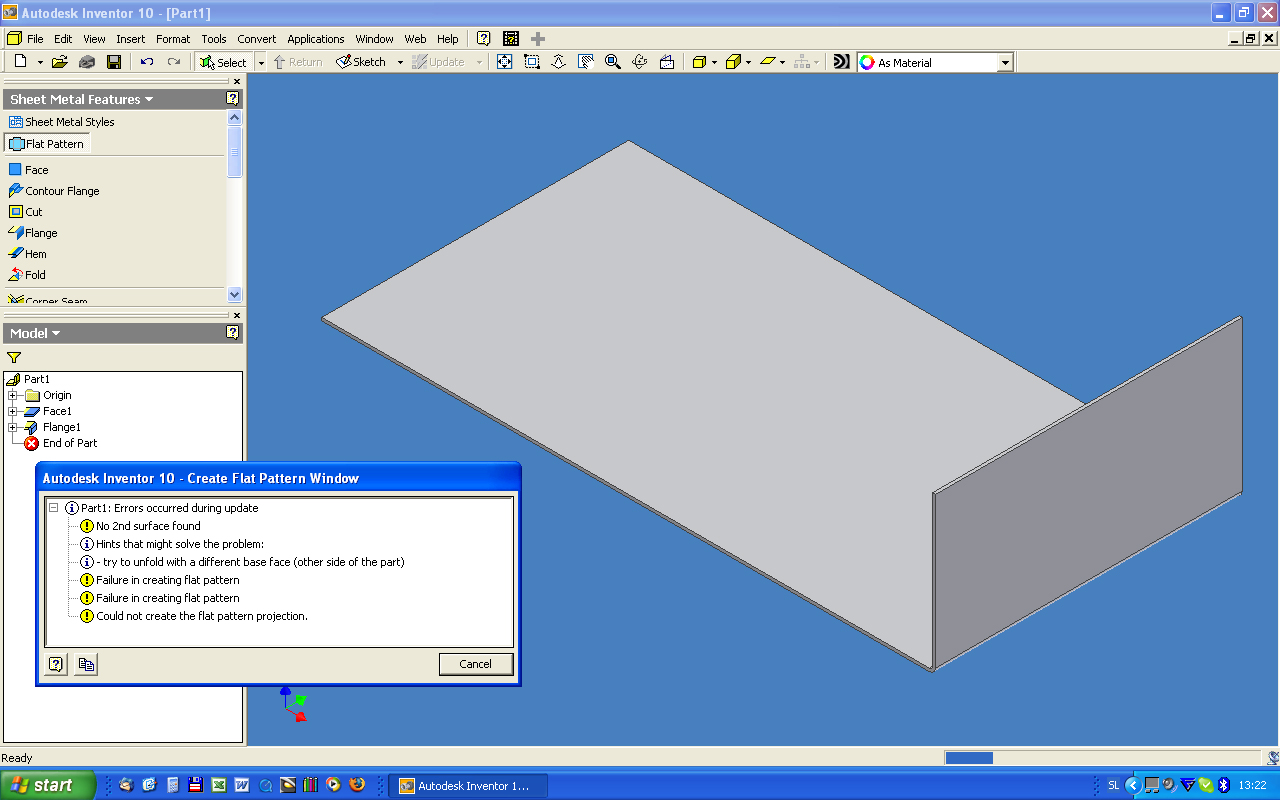Choose the Zoom magnifier tool
Viewport: 1280px width, 800px height.
[612, 62]
